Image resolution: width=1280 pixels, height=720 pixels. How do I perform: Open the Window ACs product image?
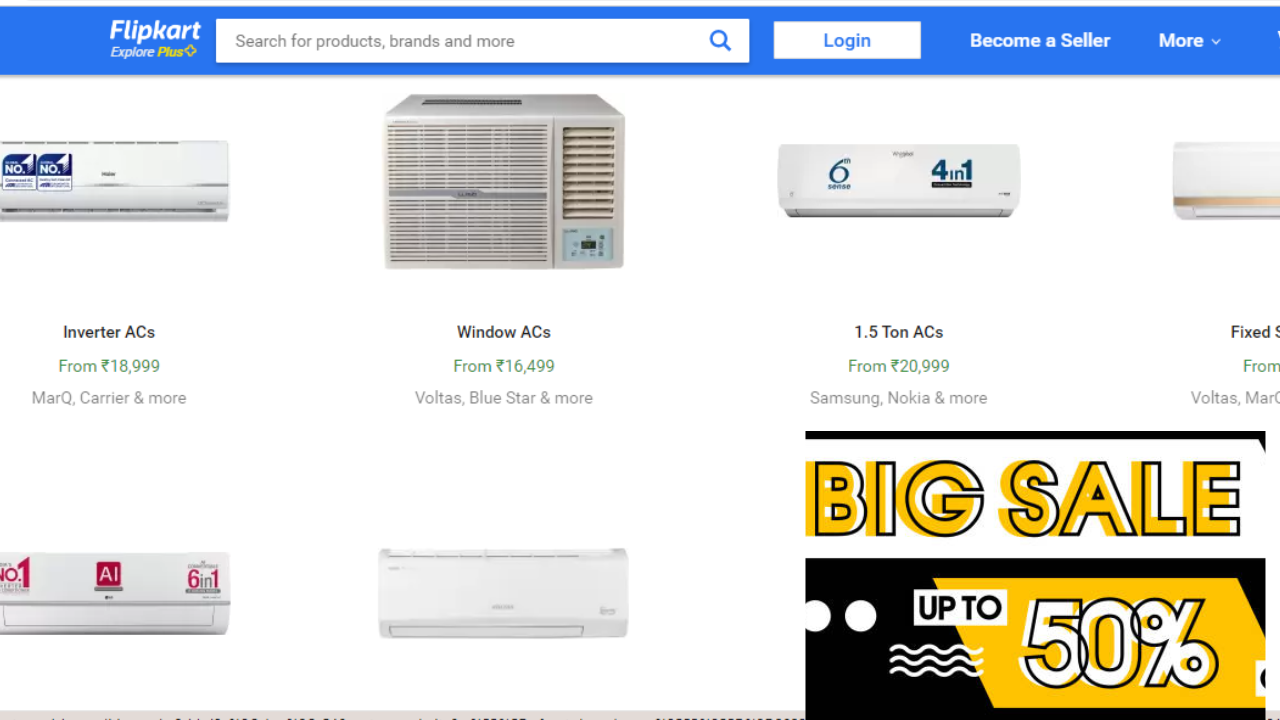click(505, 181)
